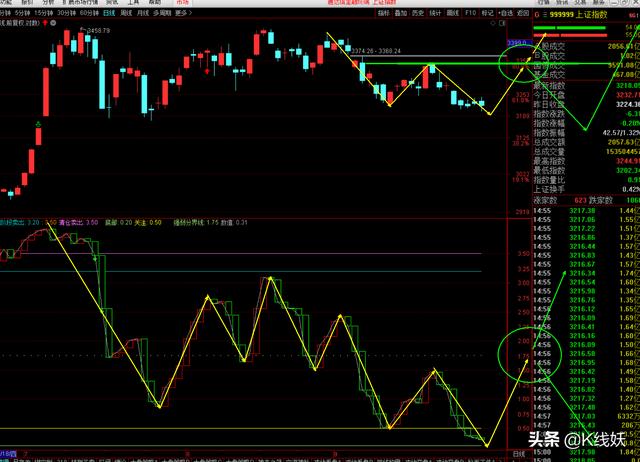Click the red G icon in quote header
This screenshot has height=462, width=640.
click(x=537, y=15)
